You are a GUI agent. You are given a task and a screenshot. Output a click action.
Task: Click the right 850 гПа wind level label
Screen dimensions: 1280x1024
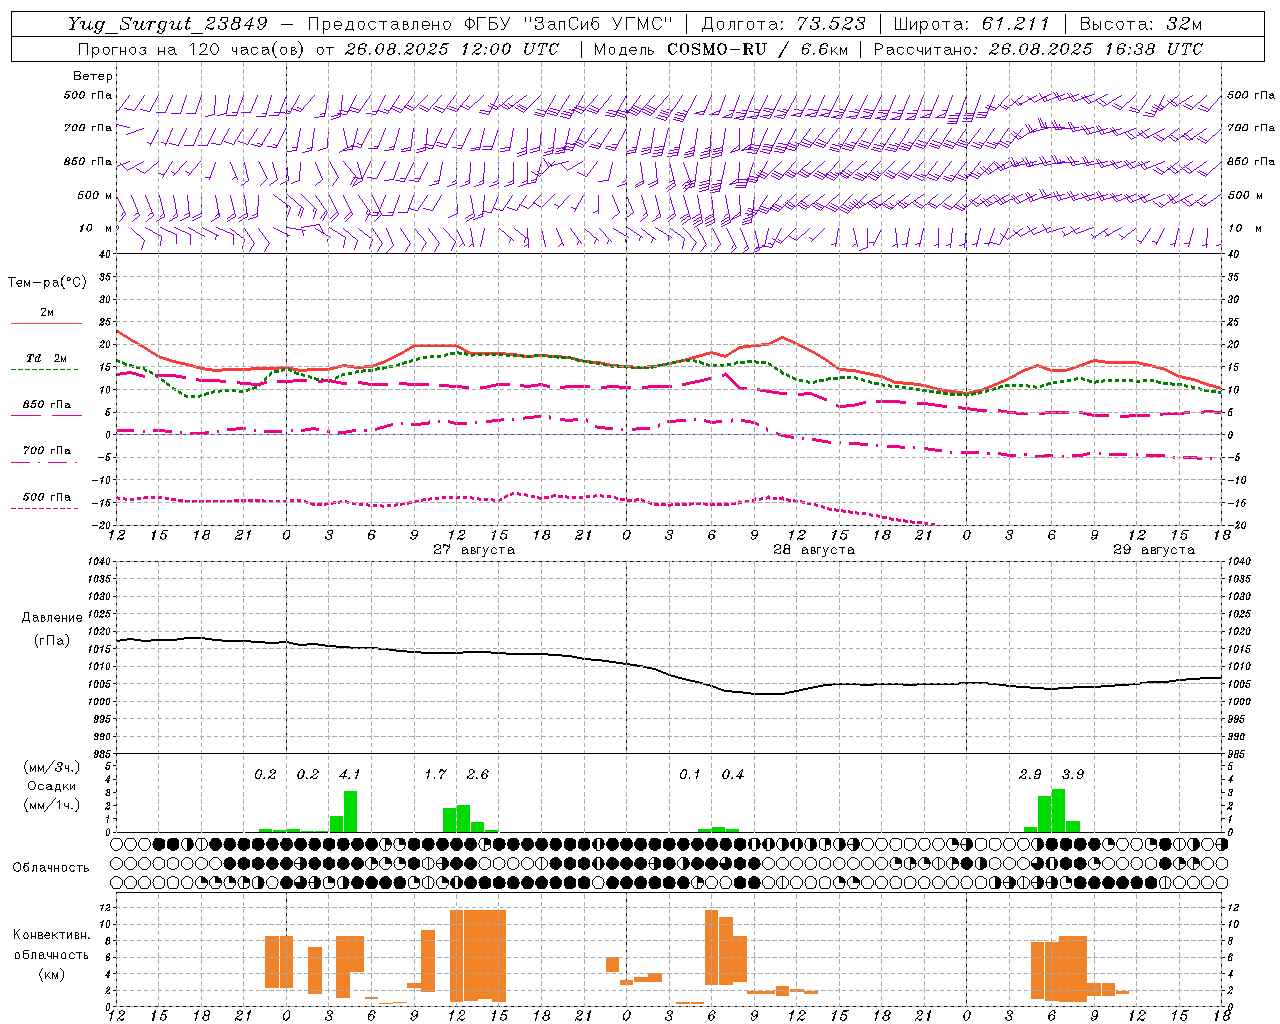tap(1251, 161)
